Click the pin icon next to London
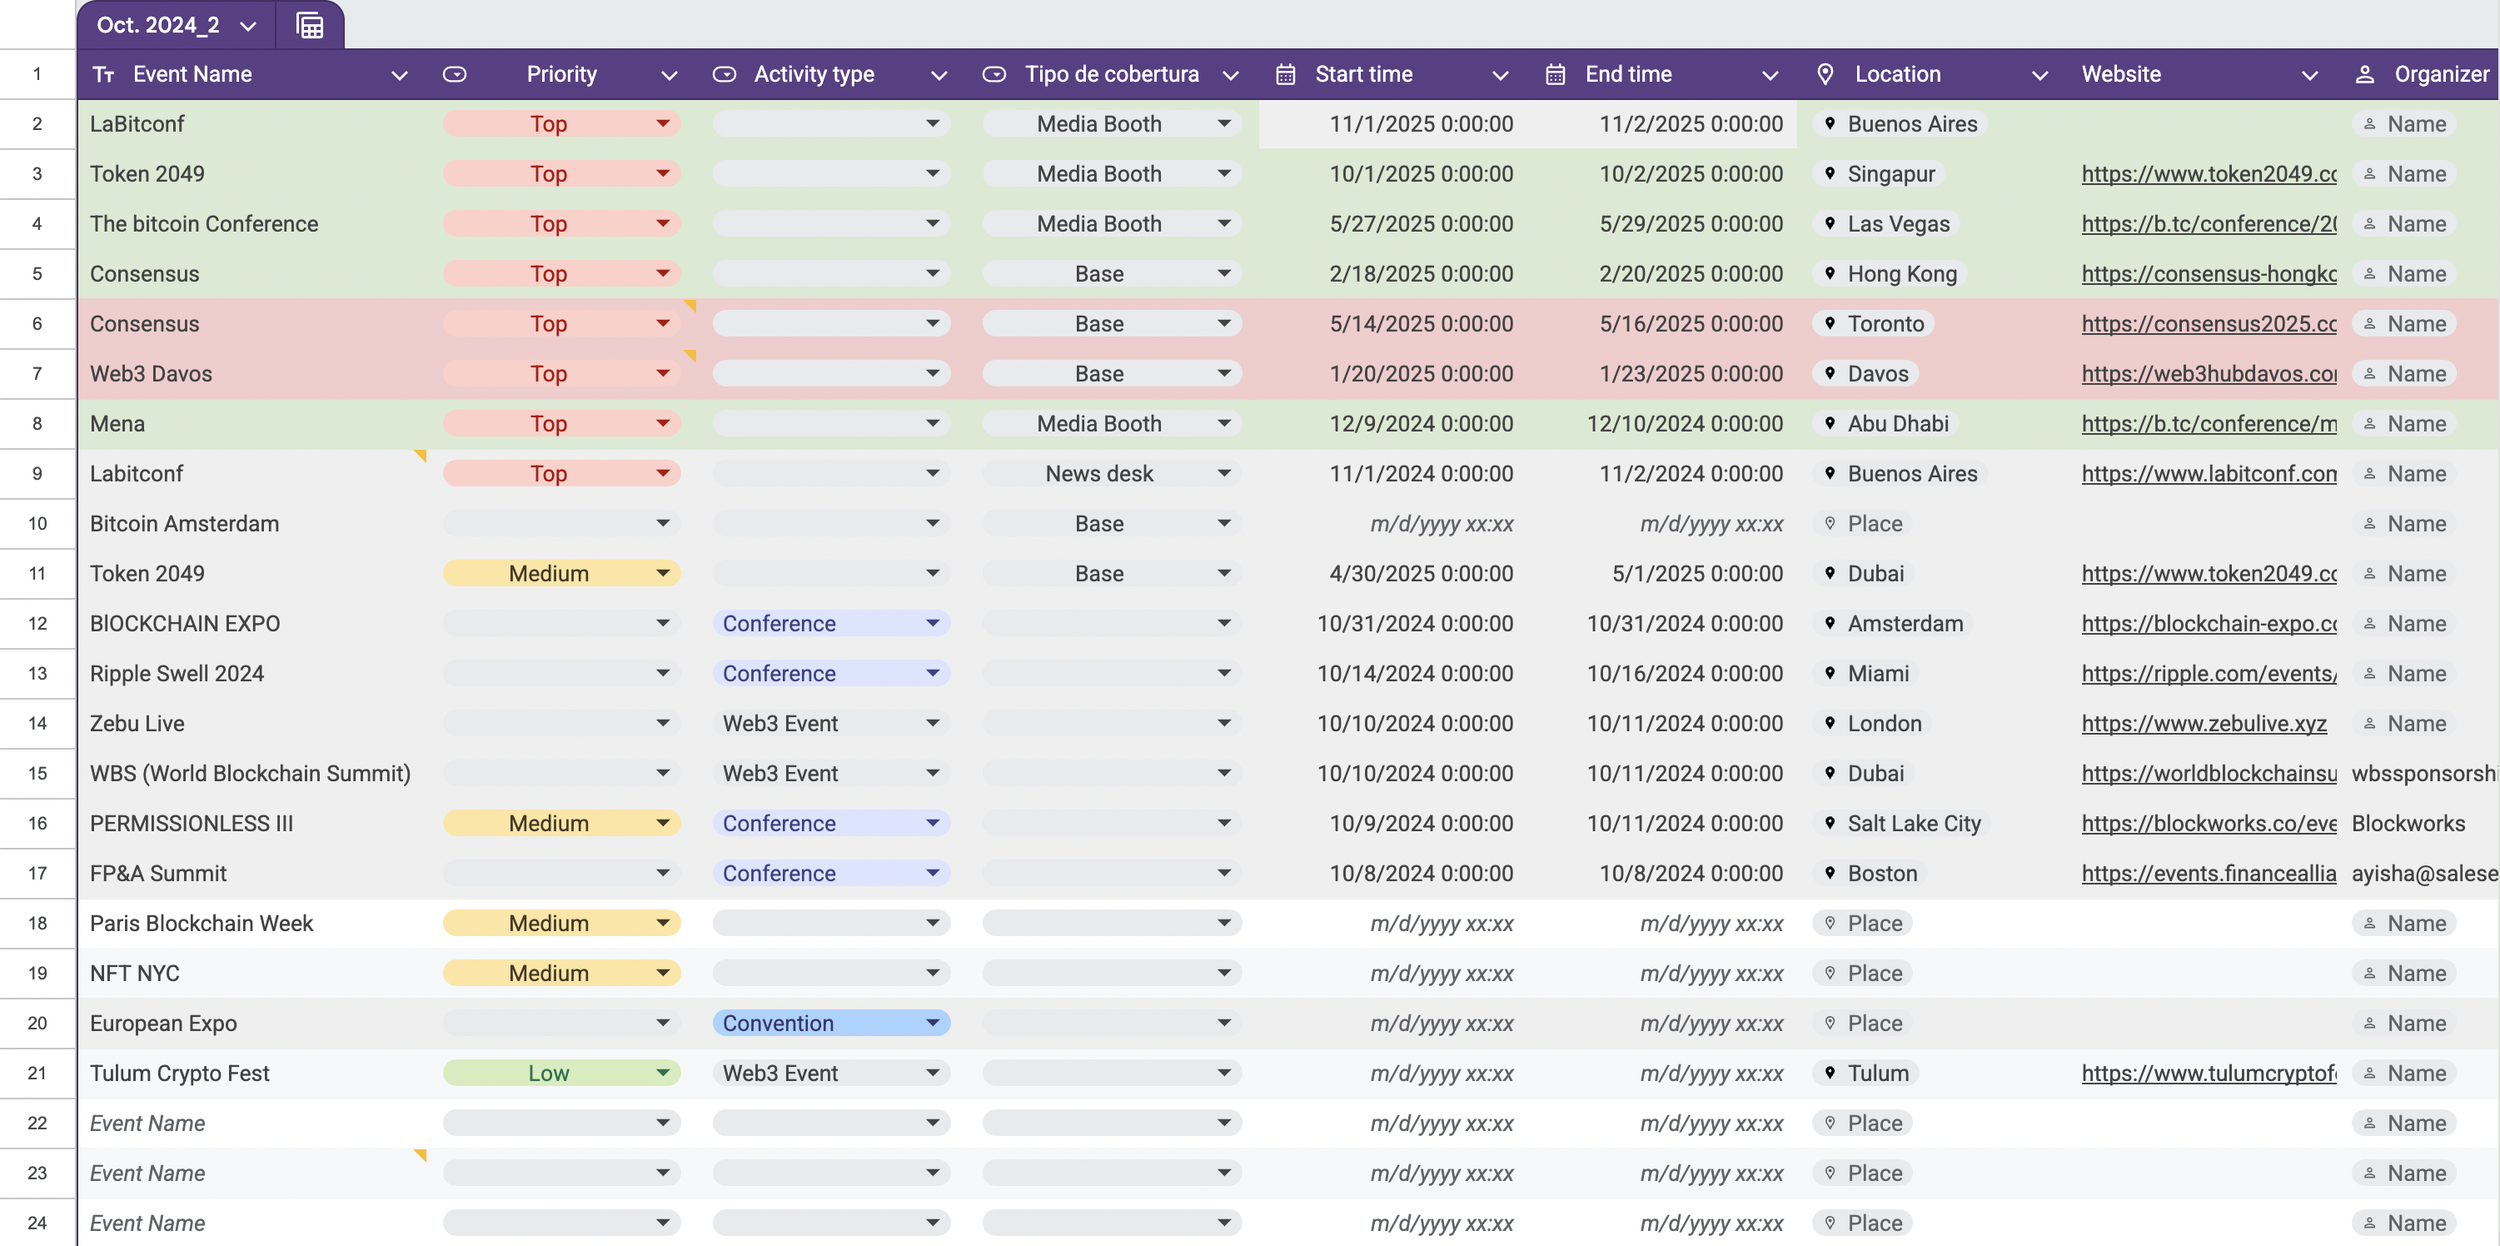Image resolution: width=2500 pixels, height=1246 pixels. (x=1830, y=723)
